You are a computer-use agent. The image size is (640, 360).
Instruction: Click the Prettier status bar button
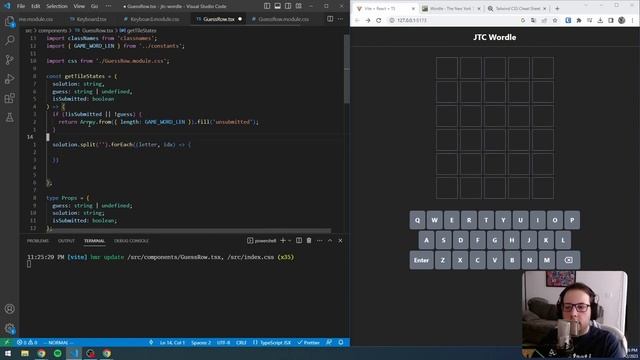(309, 342)
